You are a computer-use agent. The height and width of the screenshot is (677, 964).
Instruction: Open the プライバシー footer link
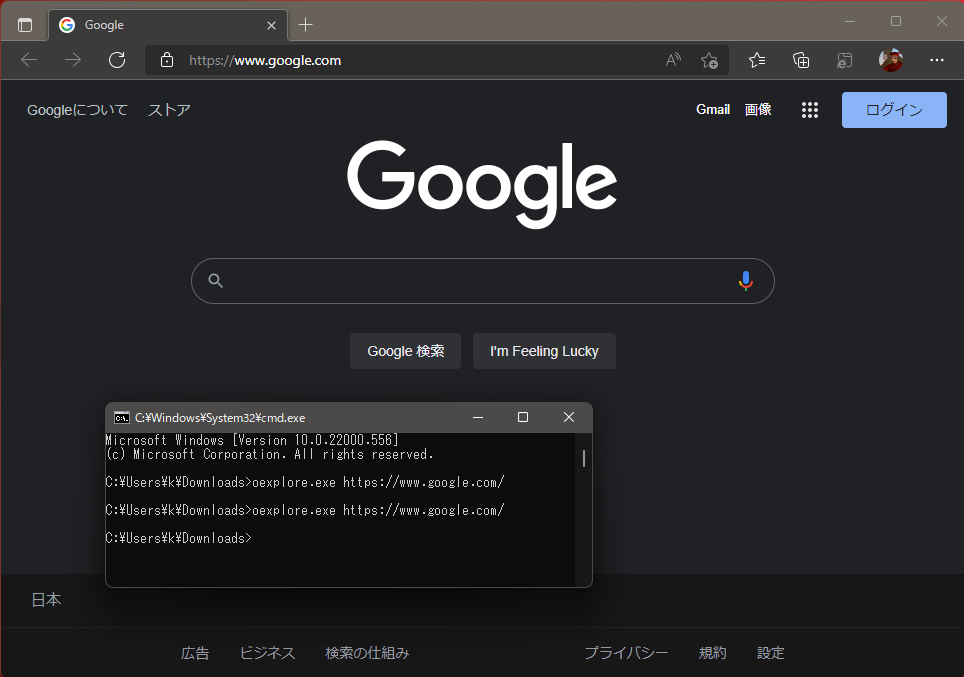tap(626, 653)
